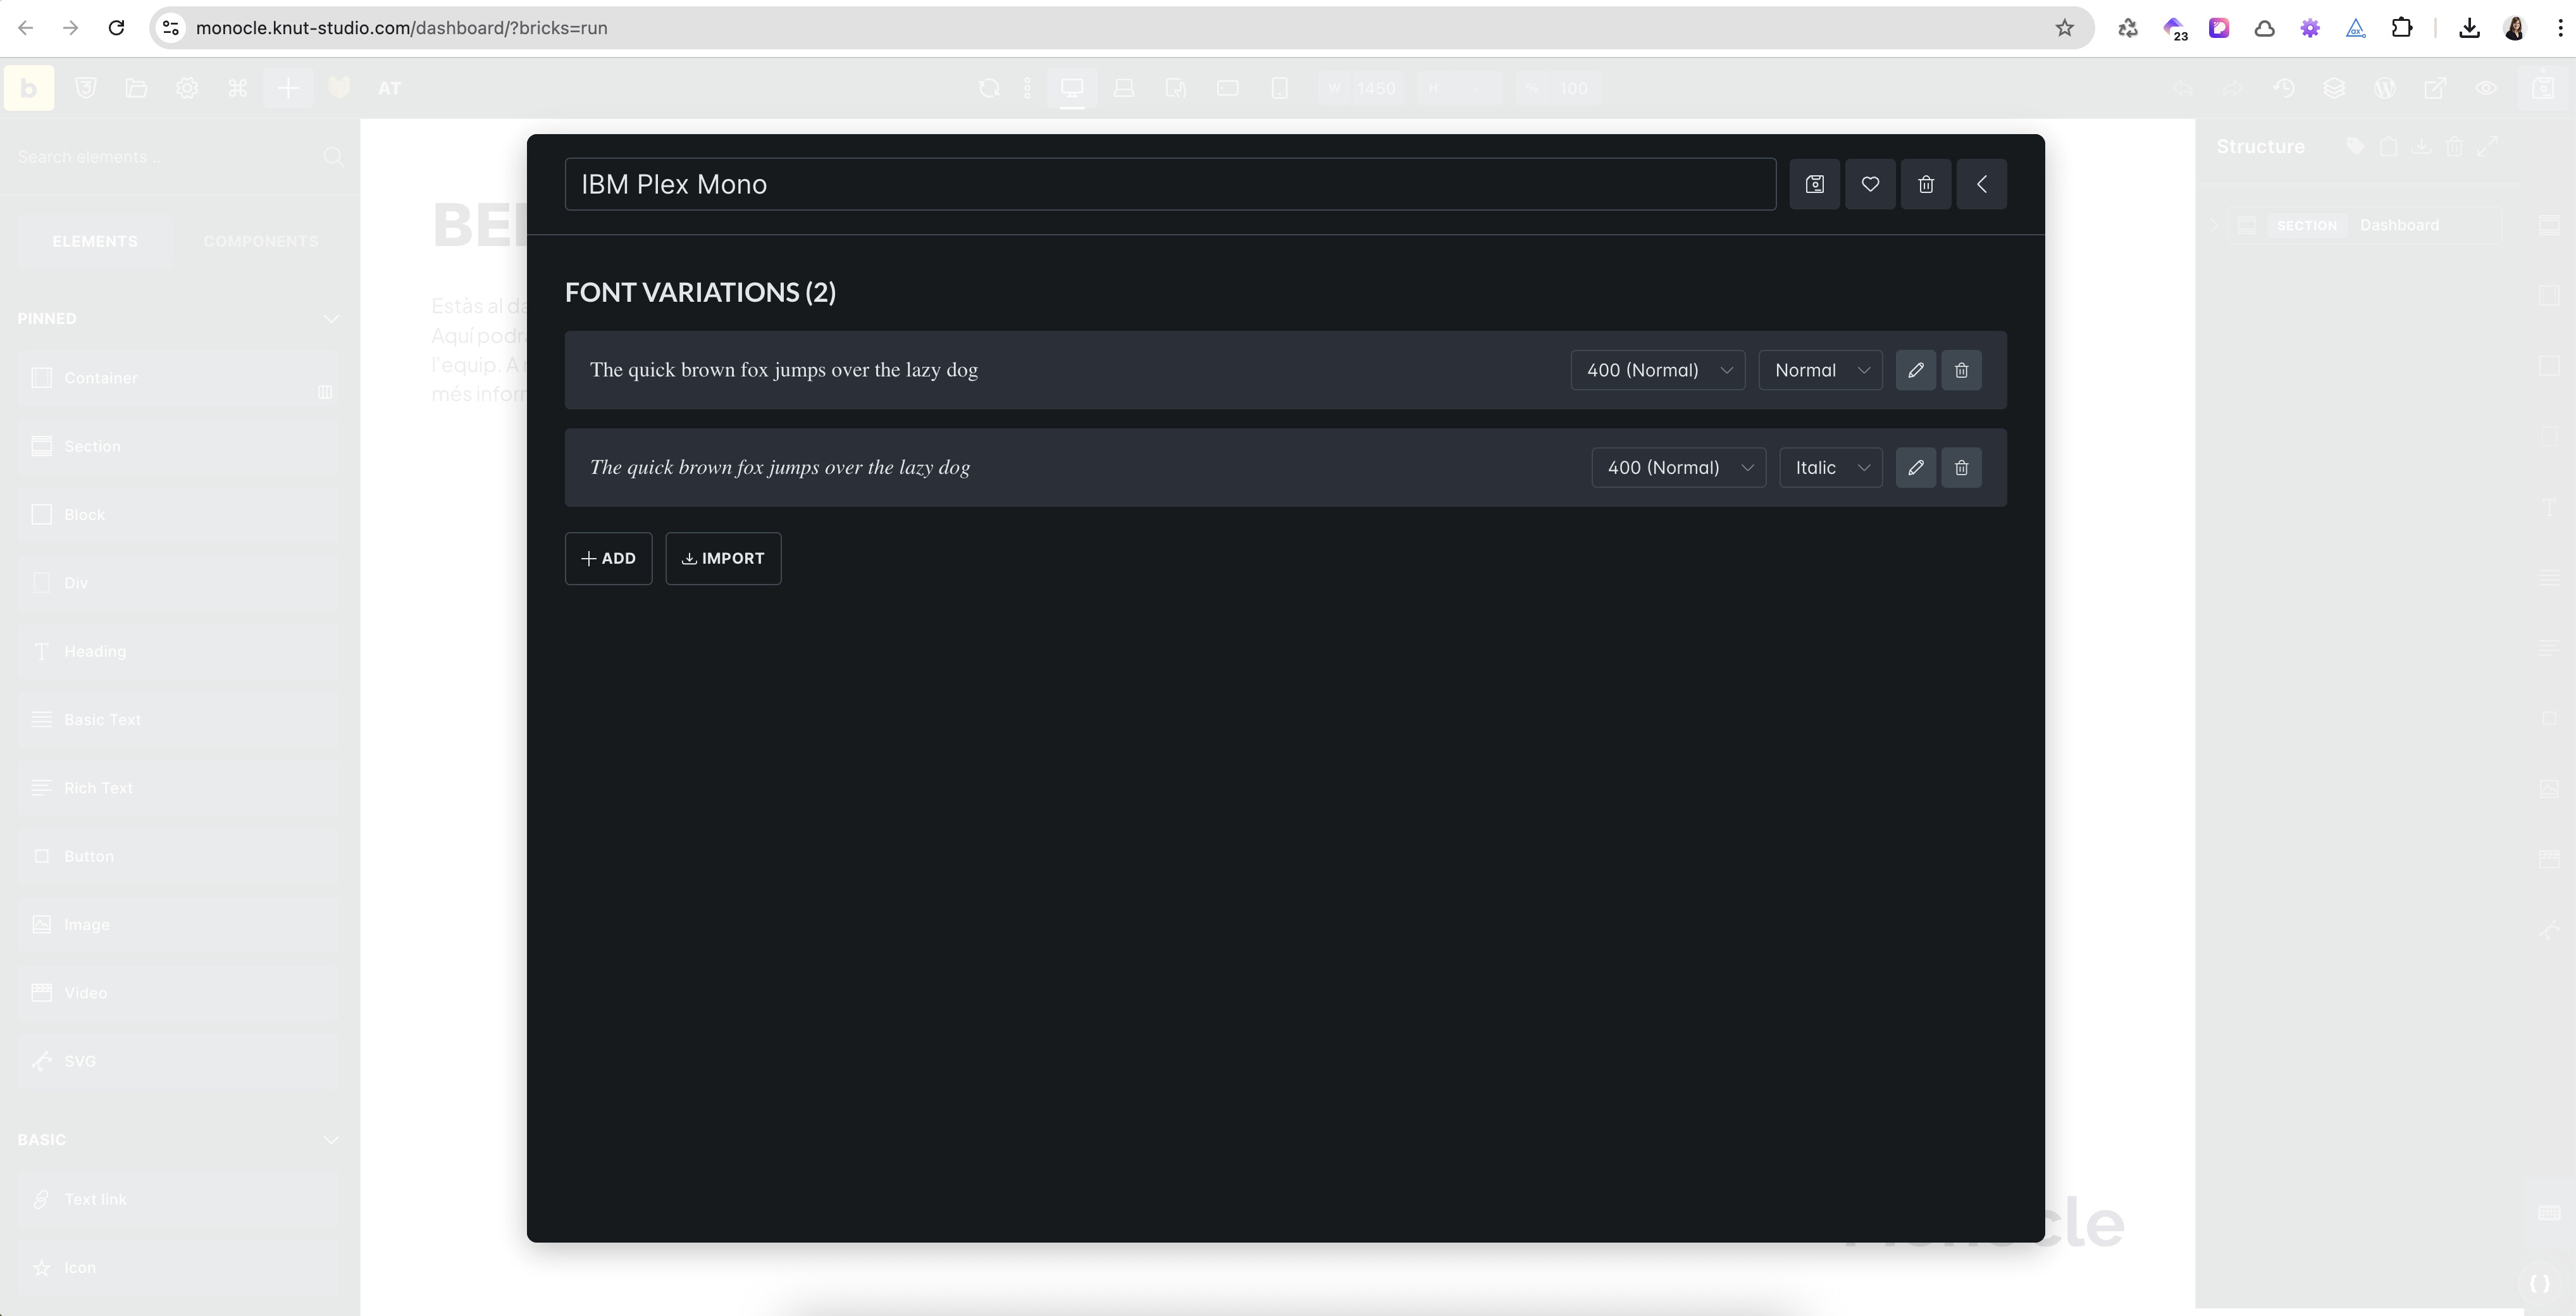Open the weight dropdown in the Italic variation row
The width and height of the screenshot is (2576, 1316).
(1679, 467)
